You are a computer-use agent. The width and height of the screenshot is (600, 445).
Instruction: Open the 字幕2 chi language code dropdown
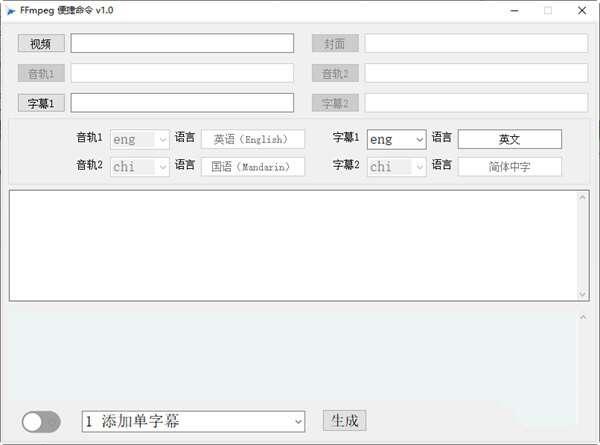tap(396, 167)
